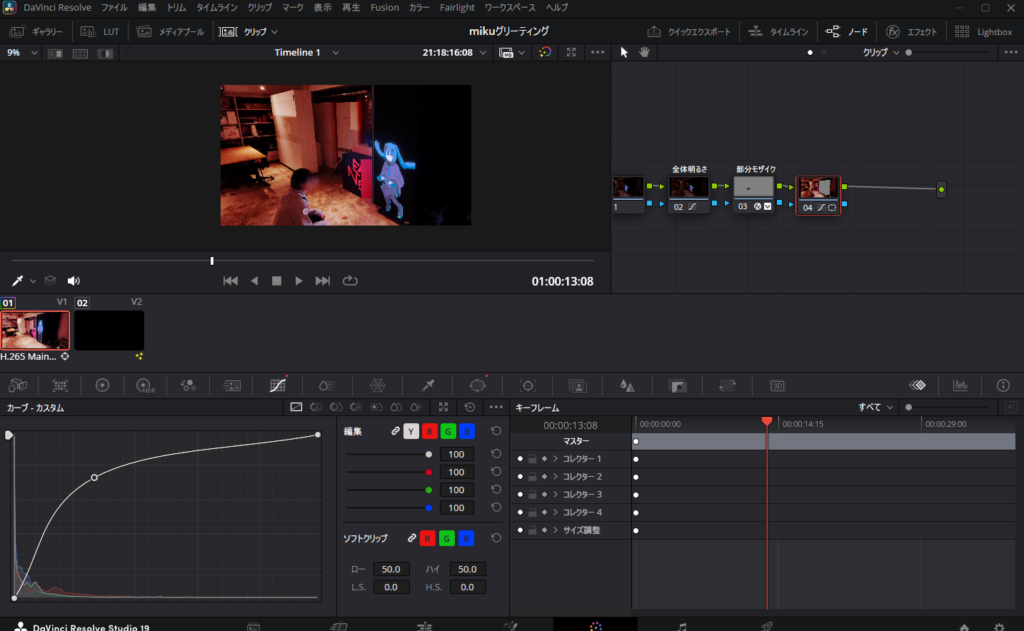Image resolution: width=1024 pixels, height=631 pixels.
Task: Open the LUT browser
Action: (100, 31)
